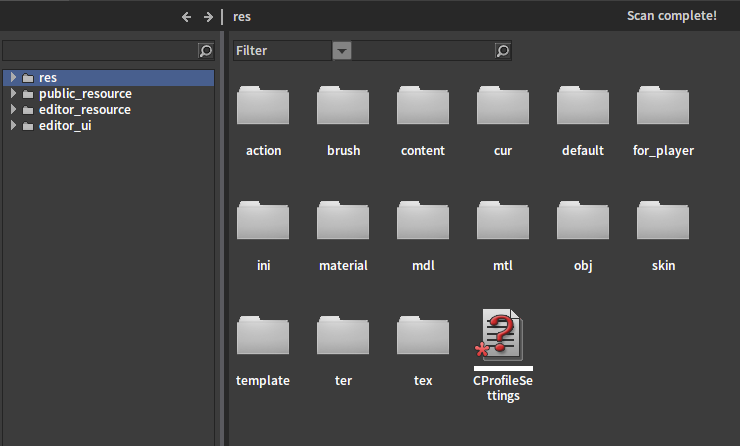740x446 pixels.
Task: Expand the res tree node
Action: pos(13,77)
